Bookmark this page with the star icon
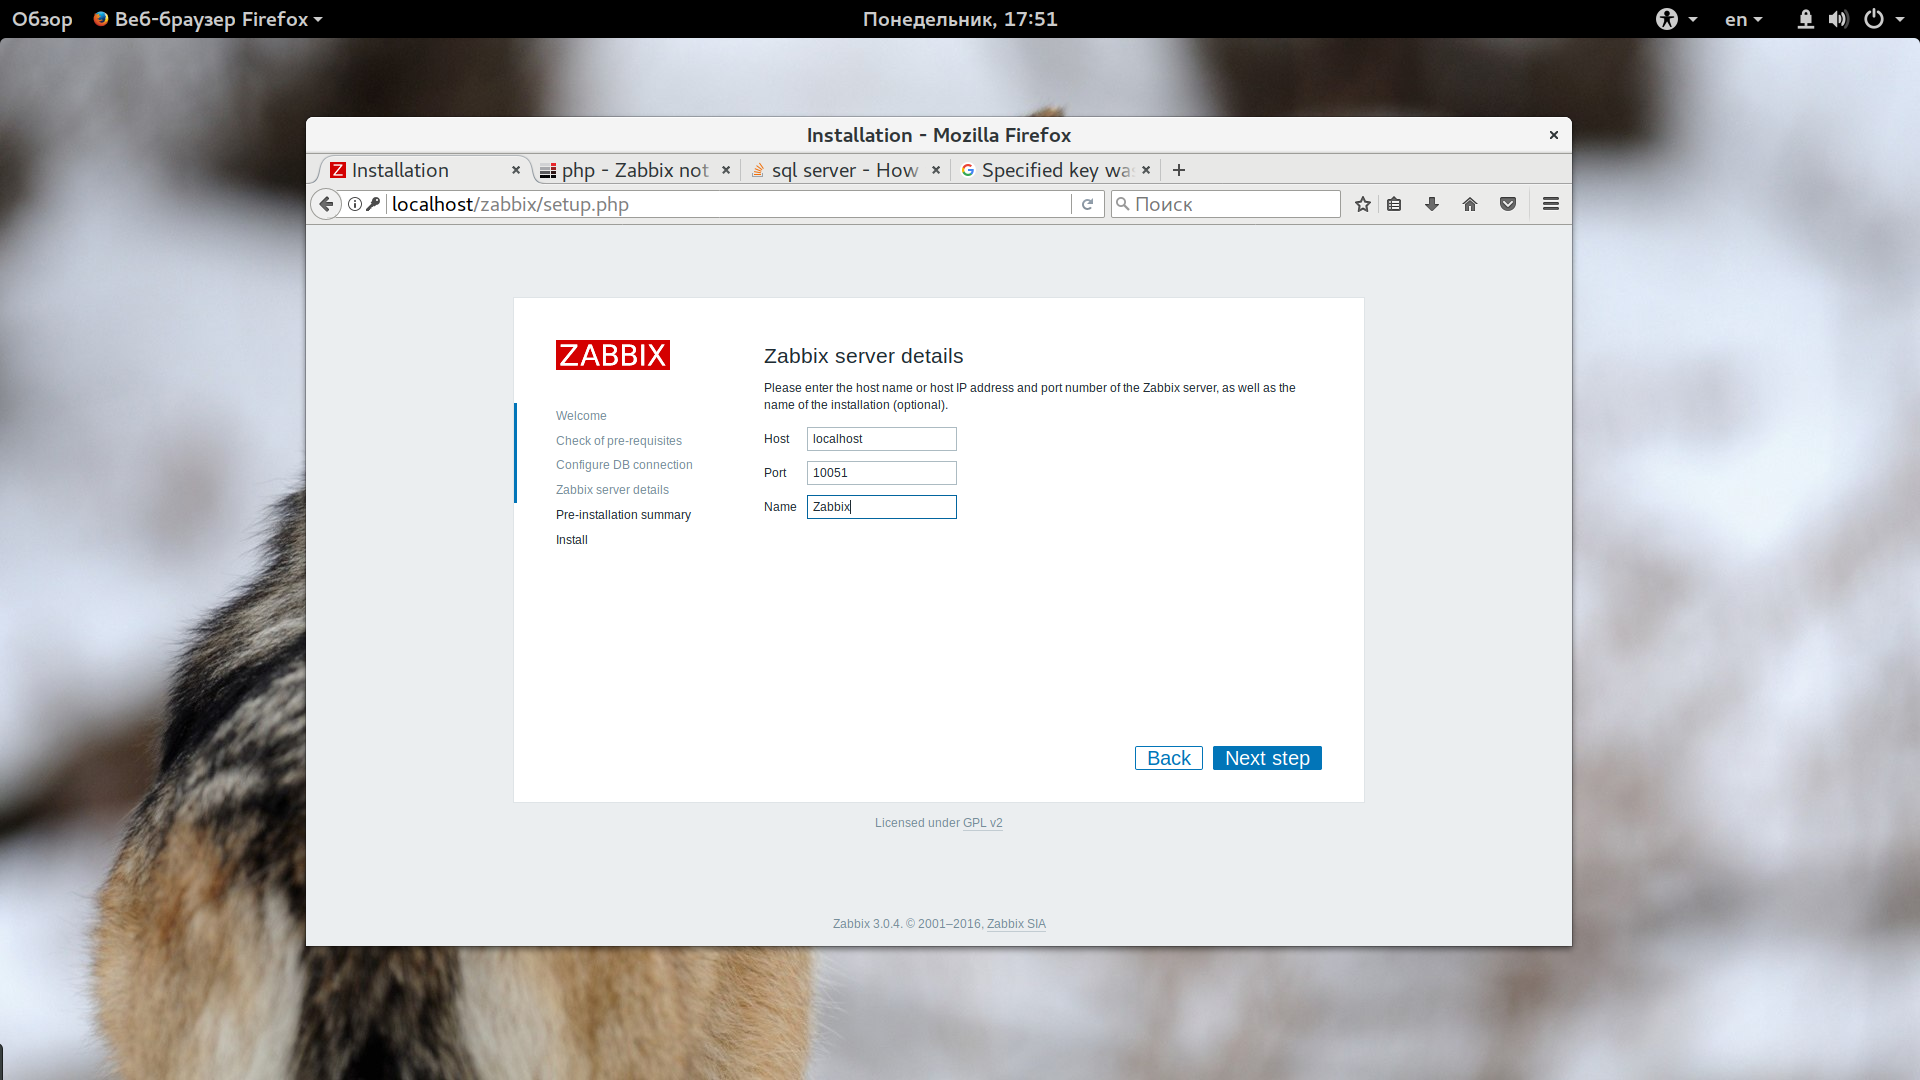 [1362, 204]
